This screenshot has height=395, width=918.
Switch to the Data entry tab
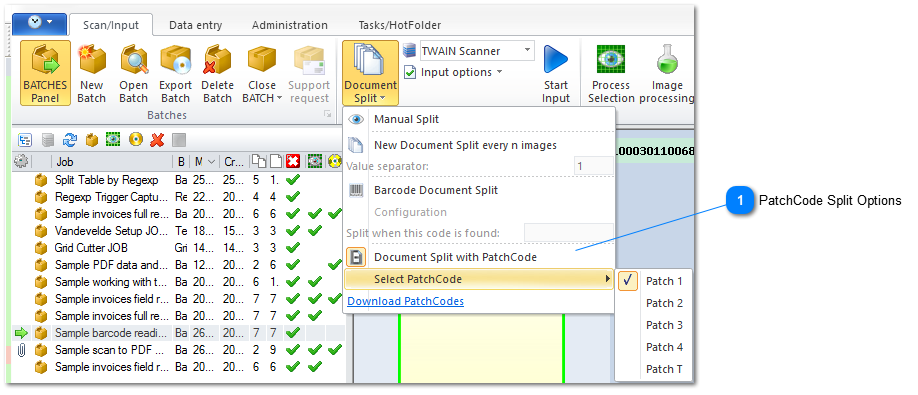click(196, 25)
